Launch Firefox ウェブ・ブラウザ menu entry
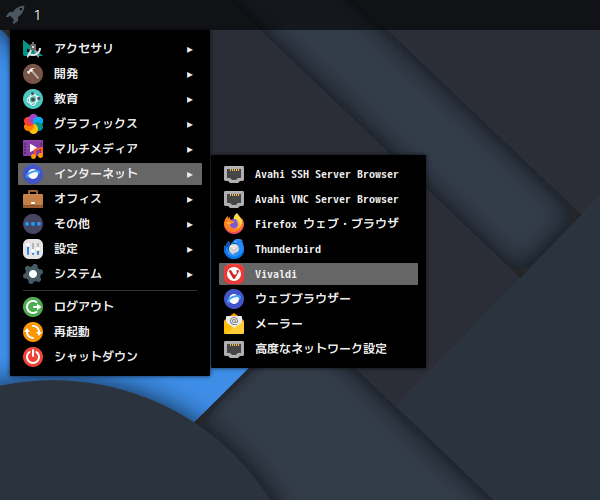 coord(318,224)
